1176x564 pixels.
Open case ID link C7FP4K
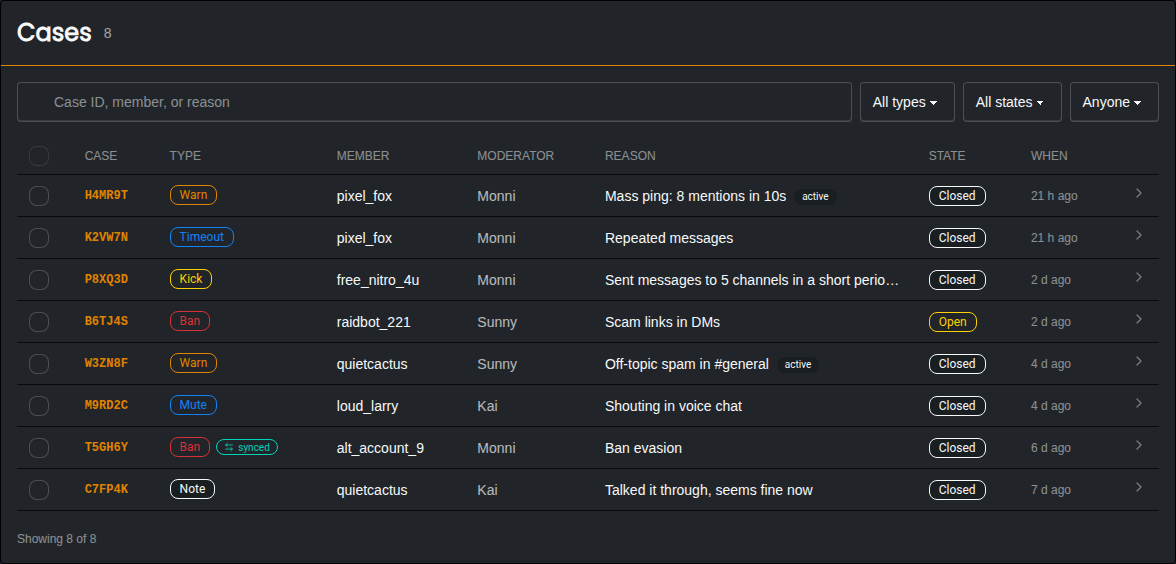pos(106,489)
